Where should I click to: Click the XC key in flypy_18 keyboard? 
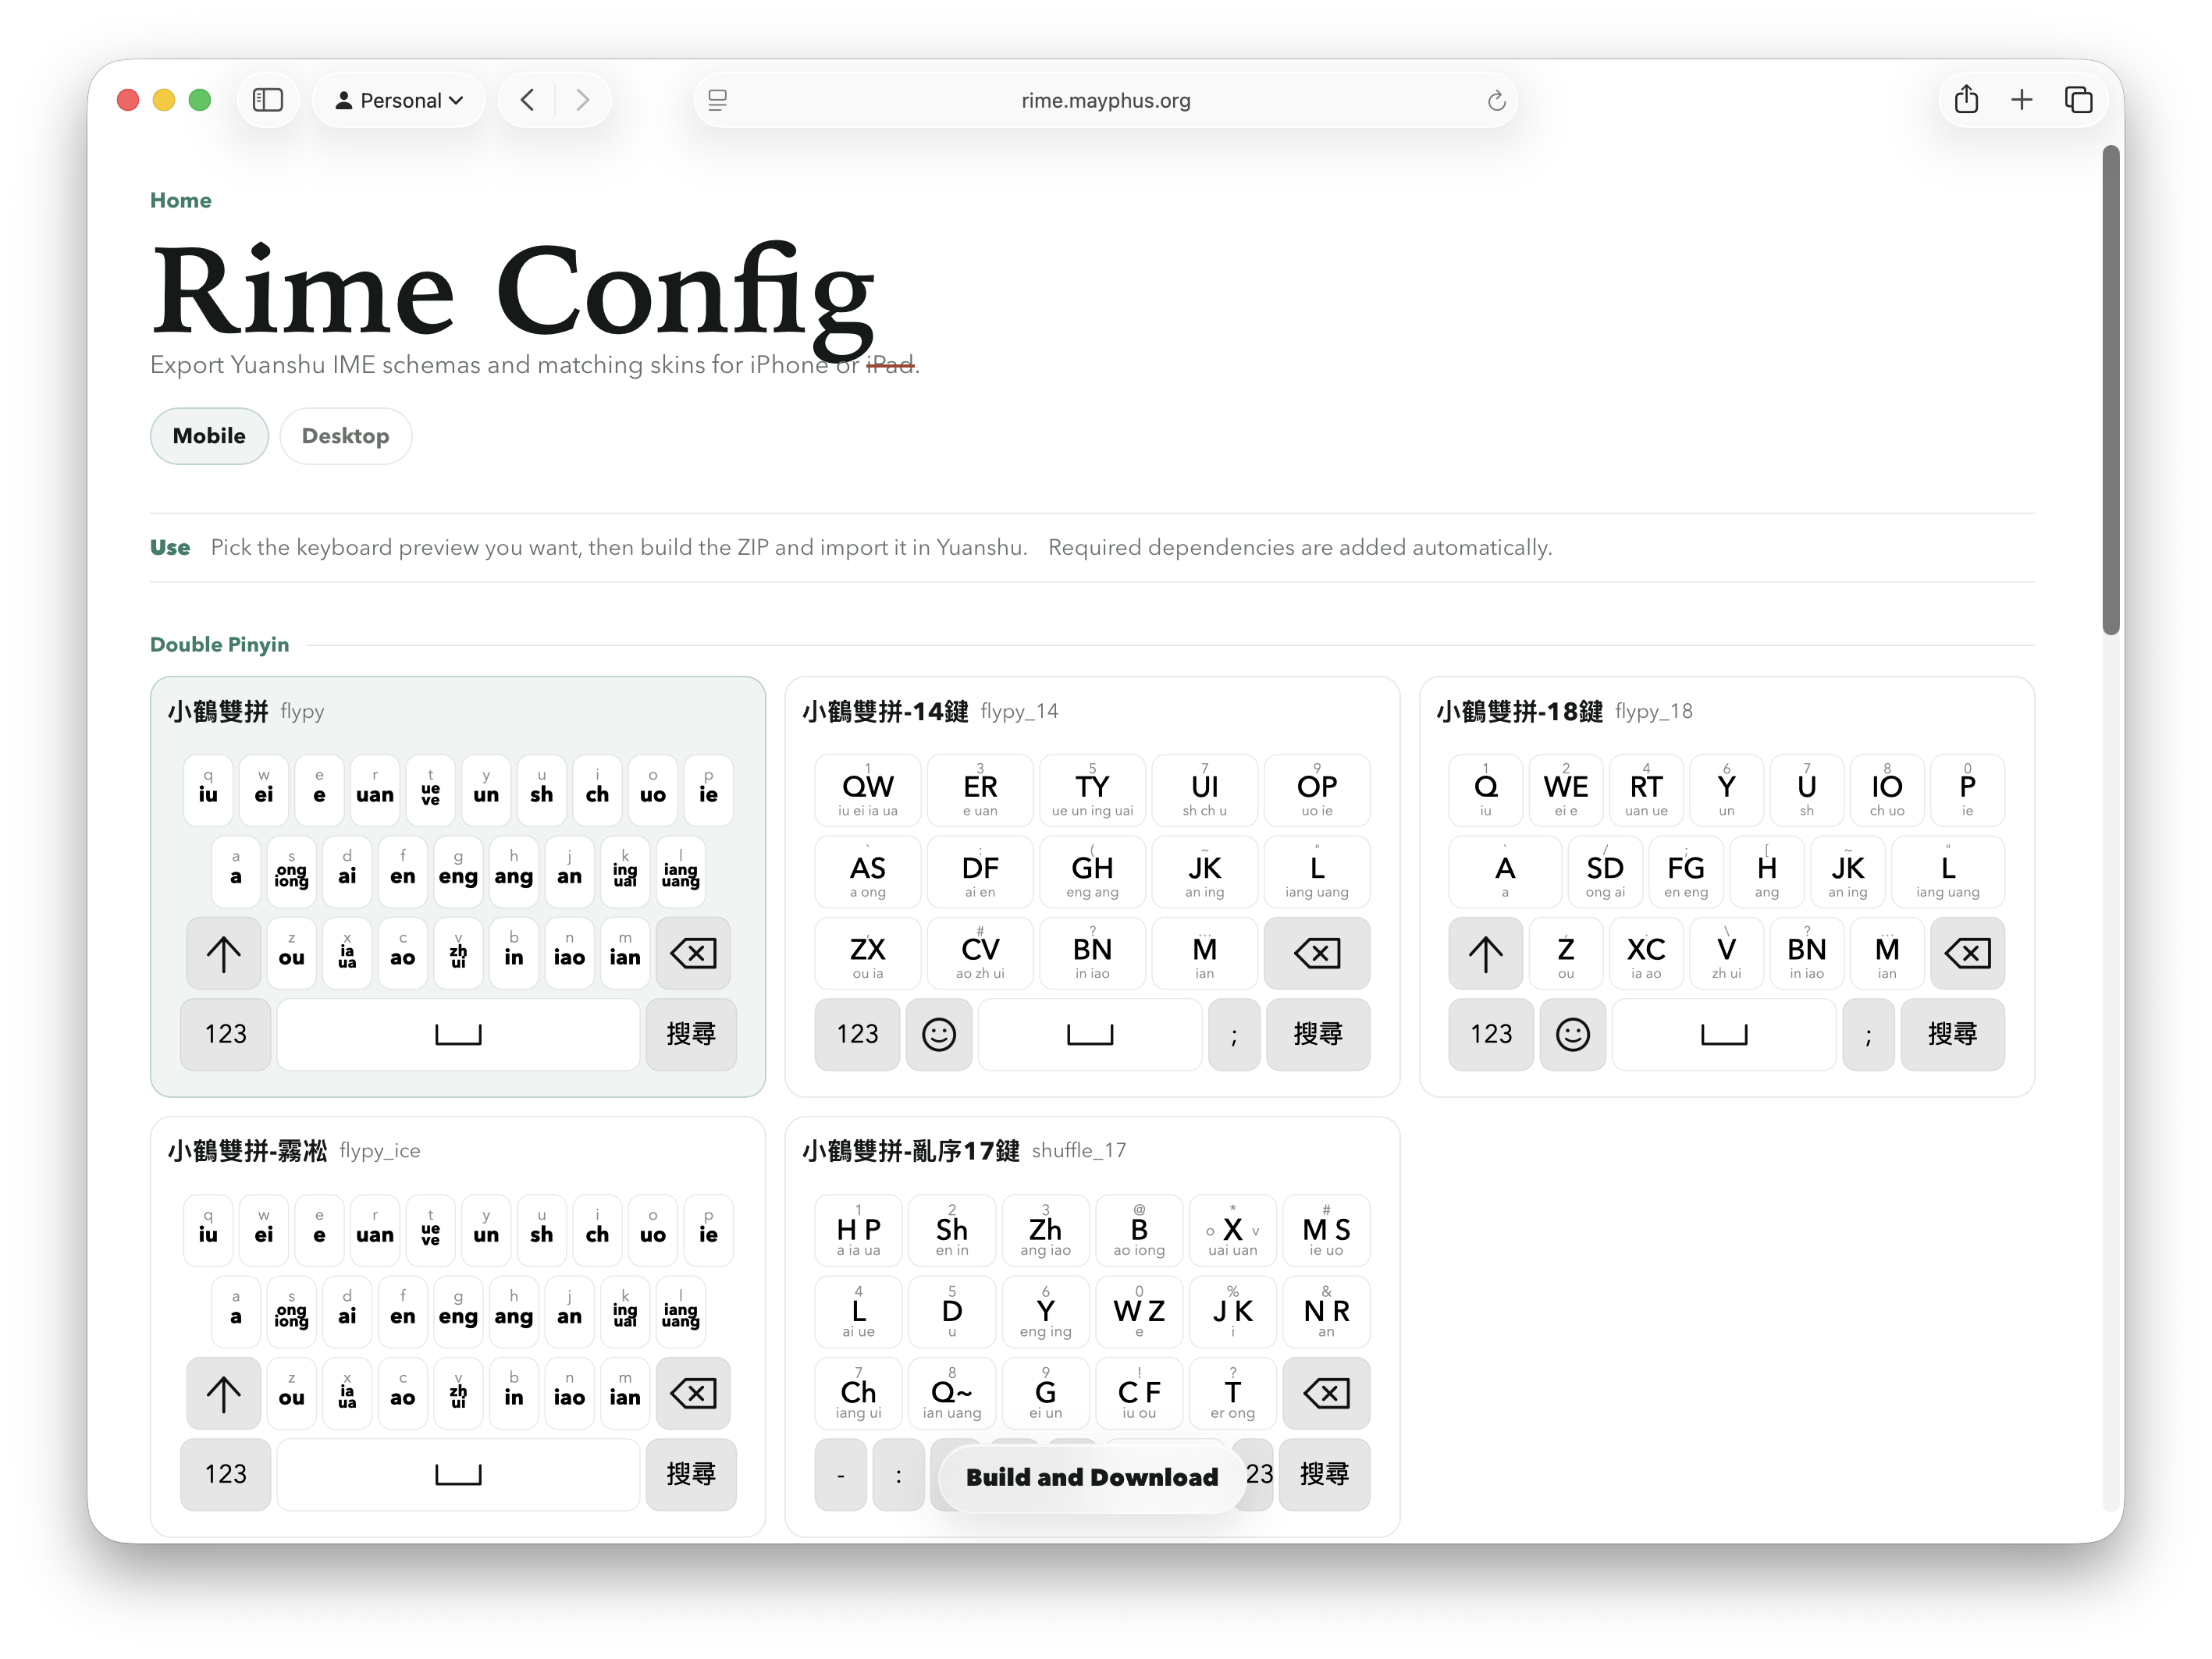click(x=1646, y=953)
